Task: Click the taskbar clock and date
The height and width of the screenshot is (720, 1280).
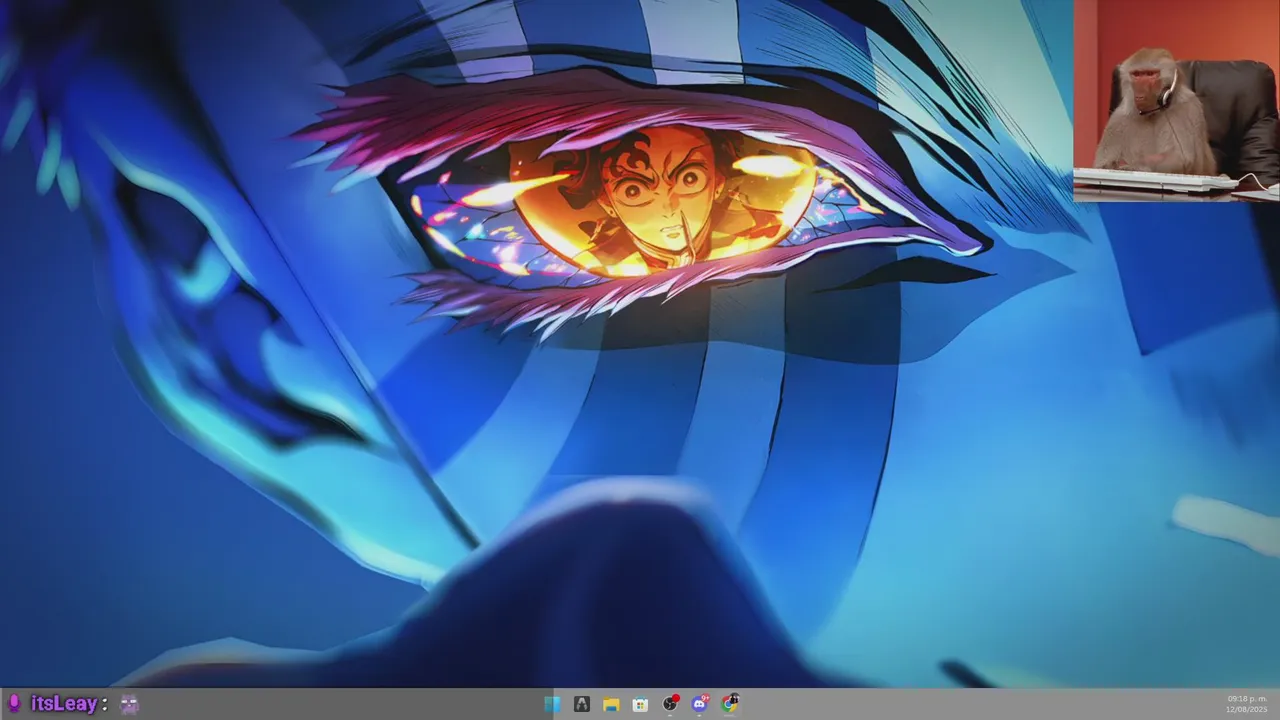Action: (x=1247, y=704)
